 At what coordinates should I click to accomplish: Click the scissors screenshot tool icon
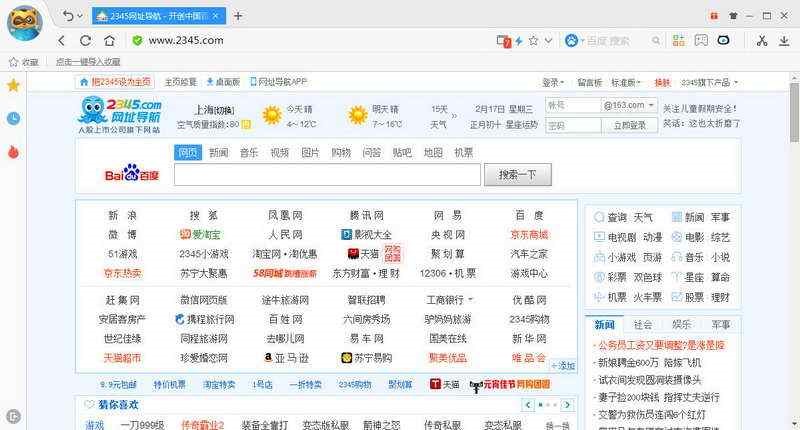(x=760, y=41)
